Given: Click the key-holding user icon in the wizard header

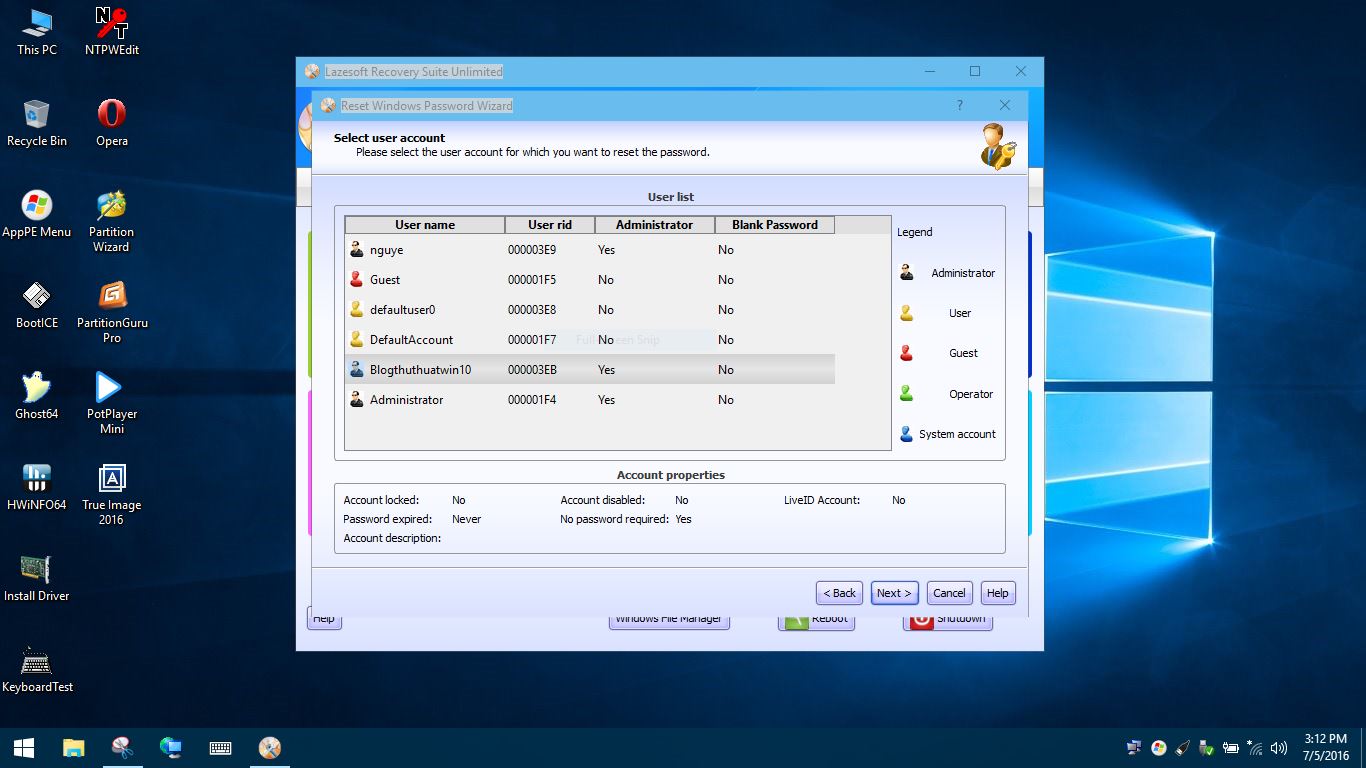Looking at the screenshot, I should 998,146.
